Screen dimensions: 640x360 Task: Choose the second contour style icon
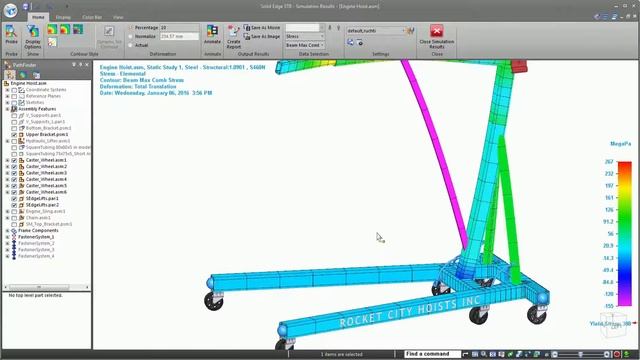65,29
